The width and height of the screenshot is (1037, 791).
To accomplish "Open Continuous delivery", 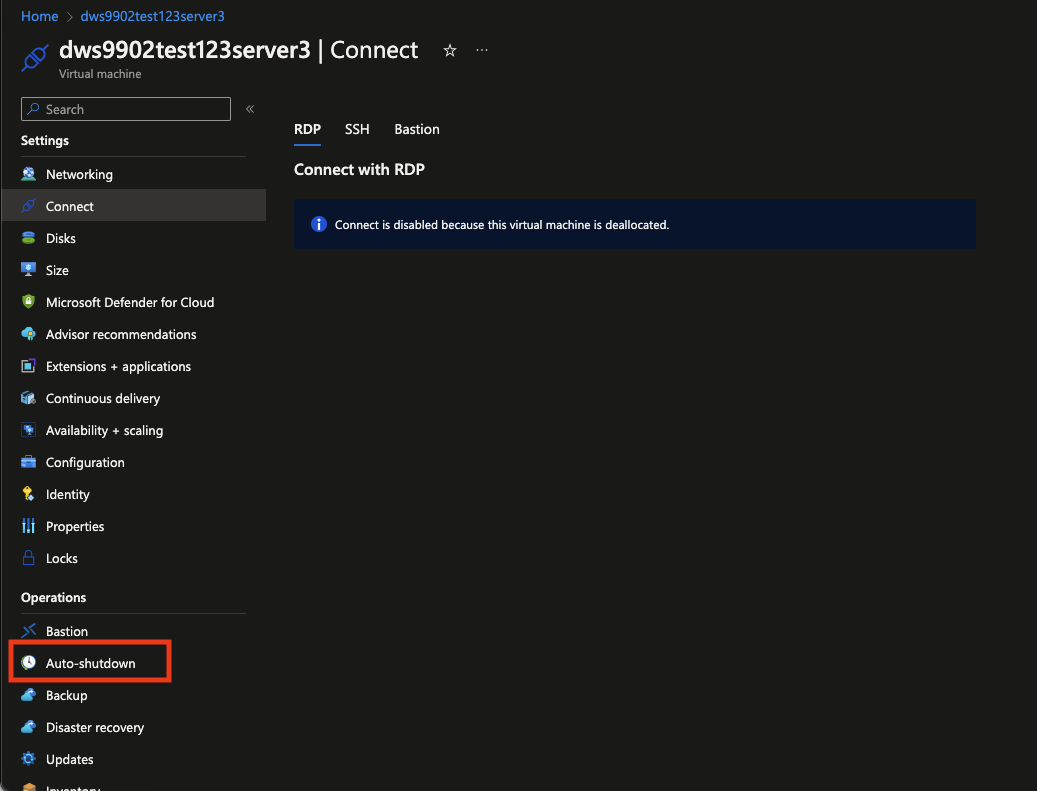I will click(x=134, y=398).
